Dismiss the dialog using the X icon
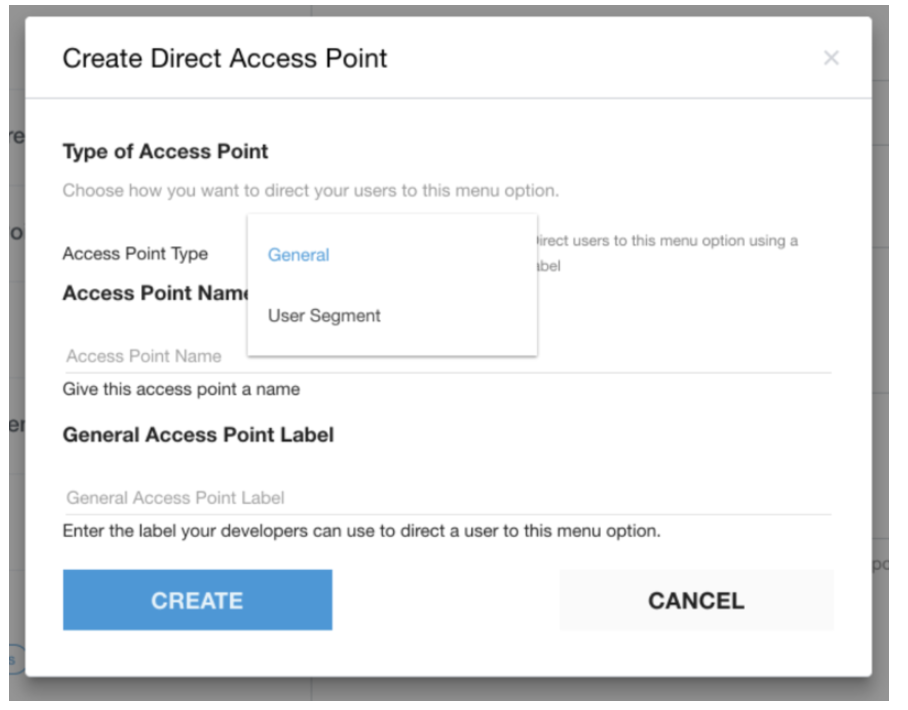908x710 pixels. (x=832, y=58)
